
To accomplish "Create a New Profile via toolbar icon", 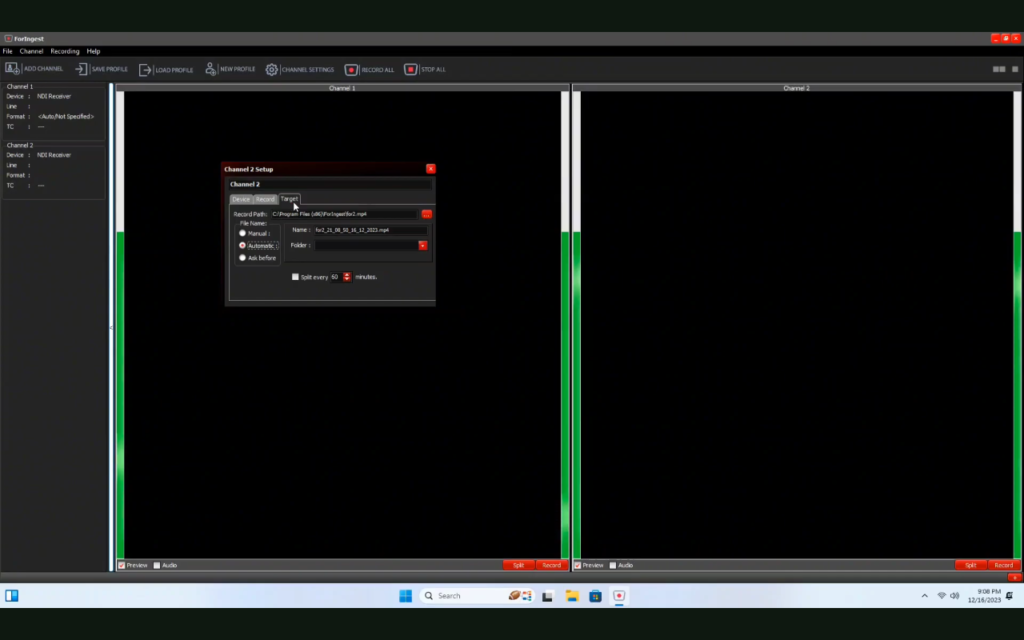I will click(x=211, y=69).
